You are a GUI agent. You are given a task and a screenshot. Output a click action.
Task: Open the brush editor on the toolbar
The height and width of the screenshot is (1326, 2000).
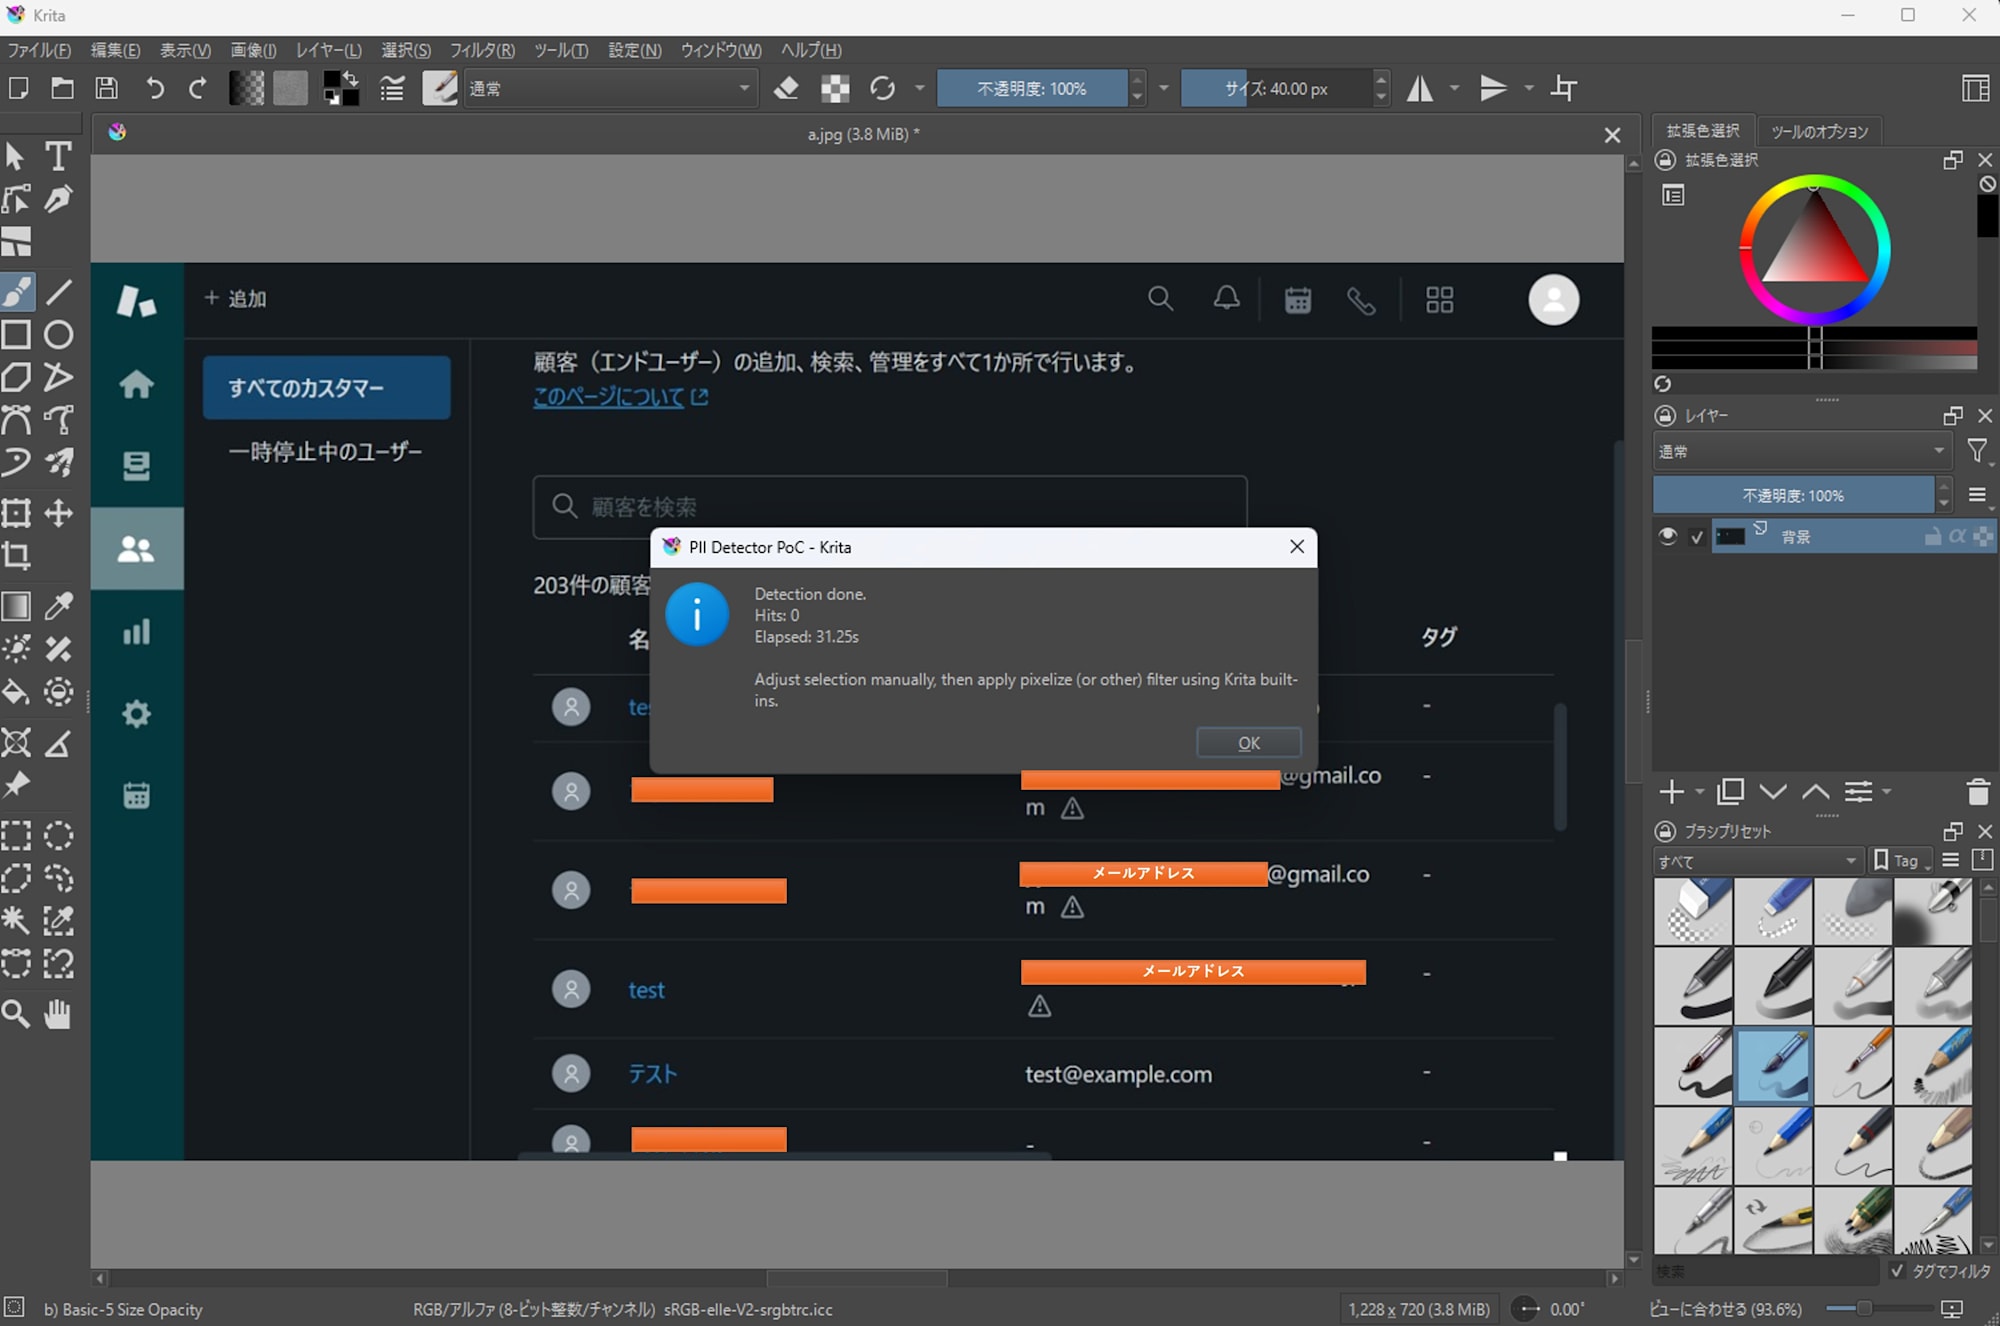[x=440, y=88]
